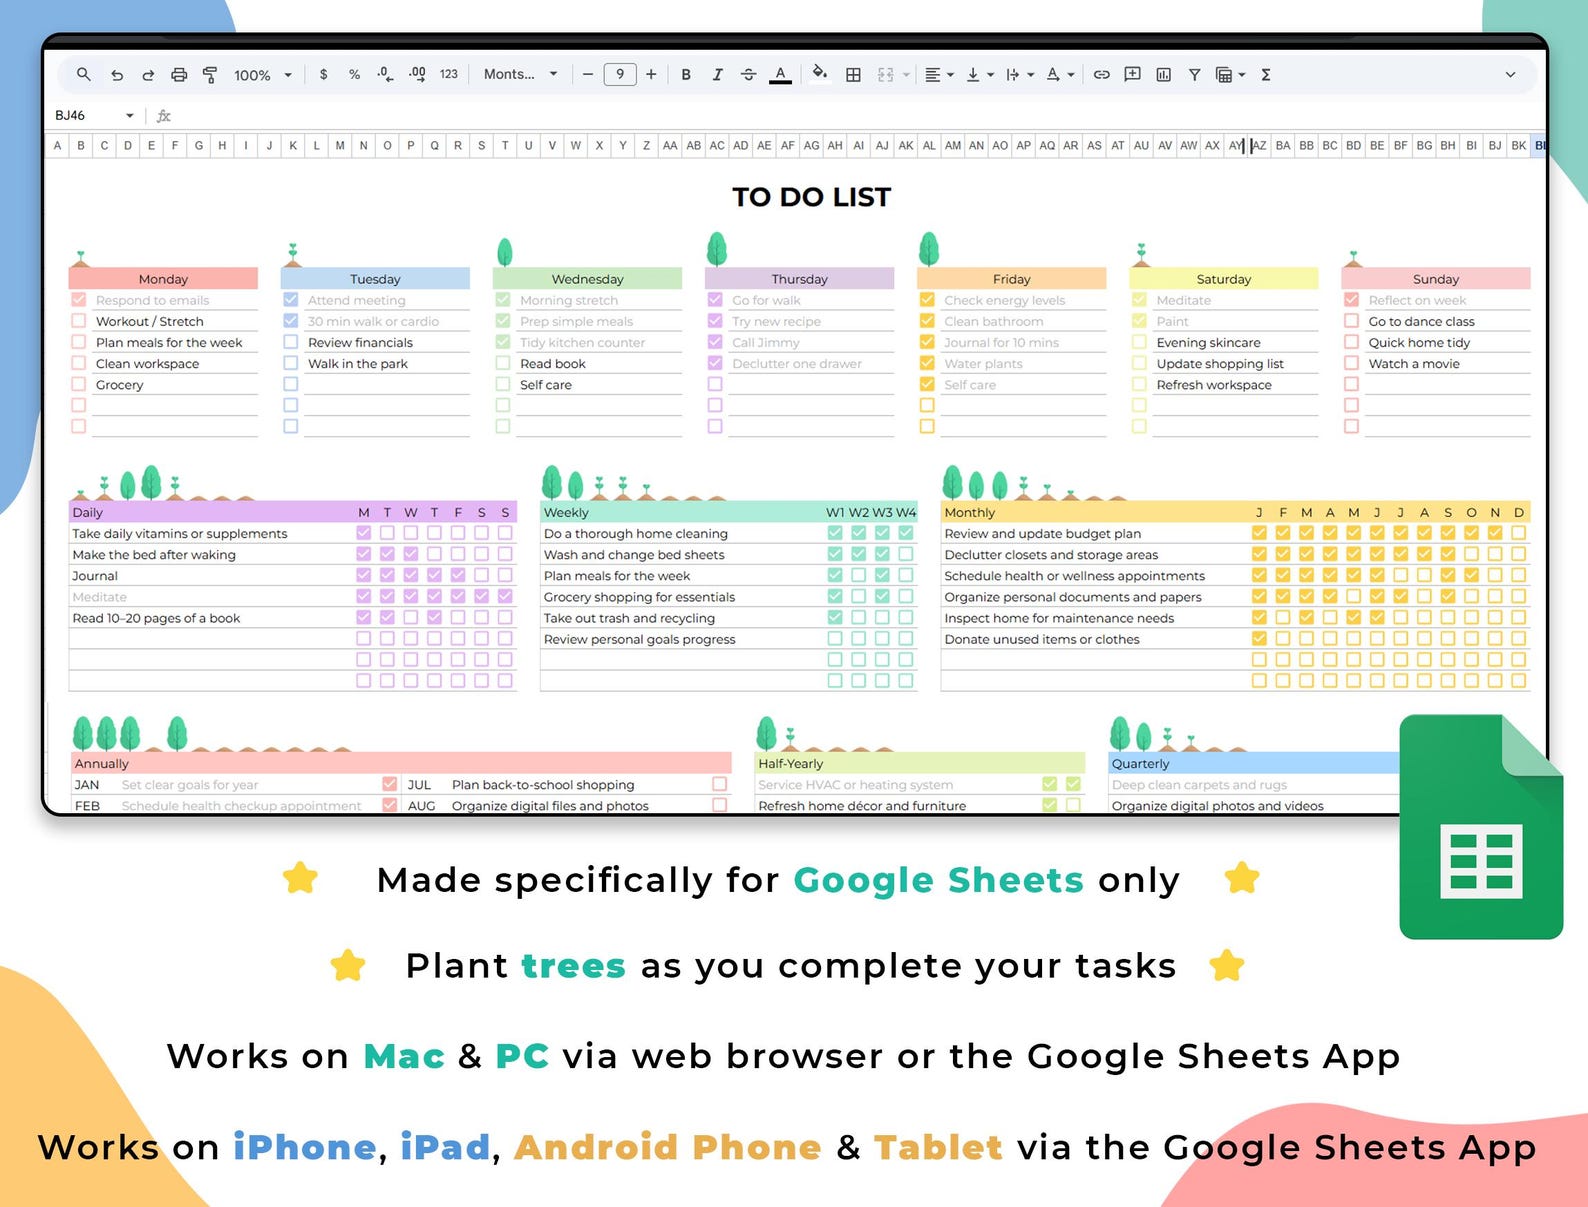Click the insert link icon
This screenshot has height=1207, width=1588.
click(1101, 75)
